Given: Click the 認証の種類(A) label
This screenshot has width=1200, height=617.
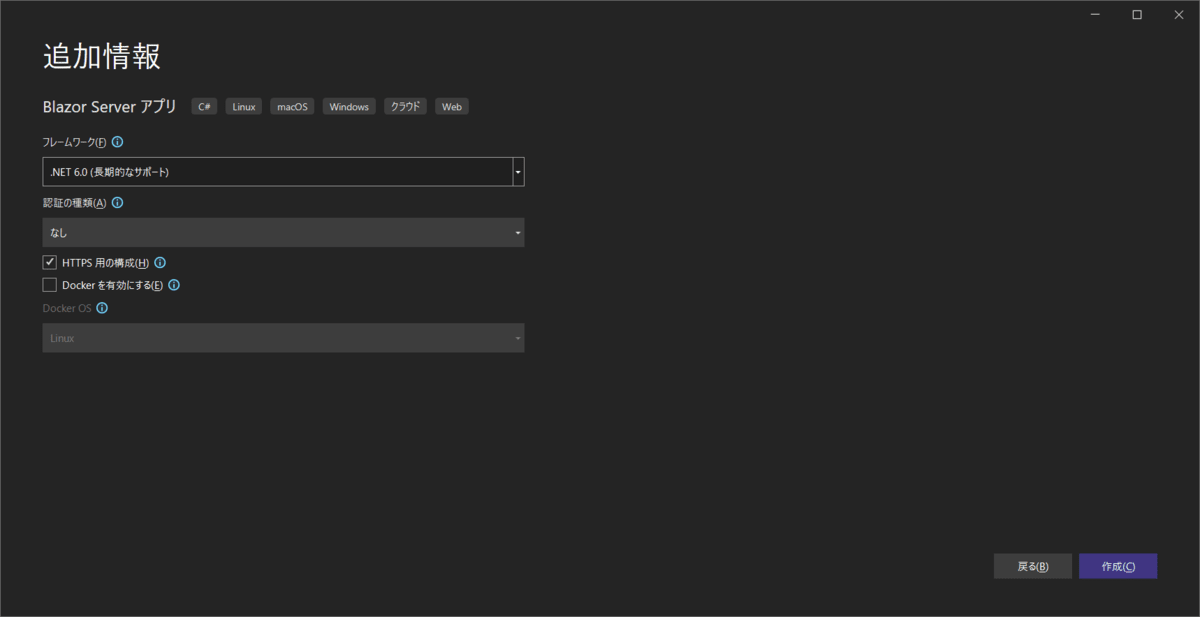Looking at the screenshot, I should point(74,202).
